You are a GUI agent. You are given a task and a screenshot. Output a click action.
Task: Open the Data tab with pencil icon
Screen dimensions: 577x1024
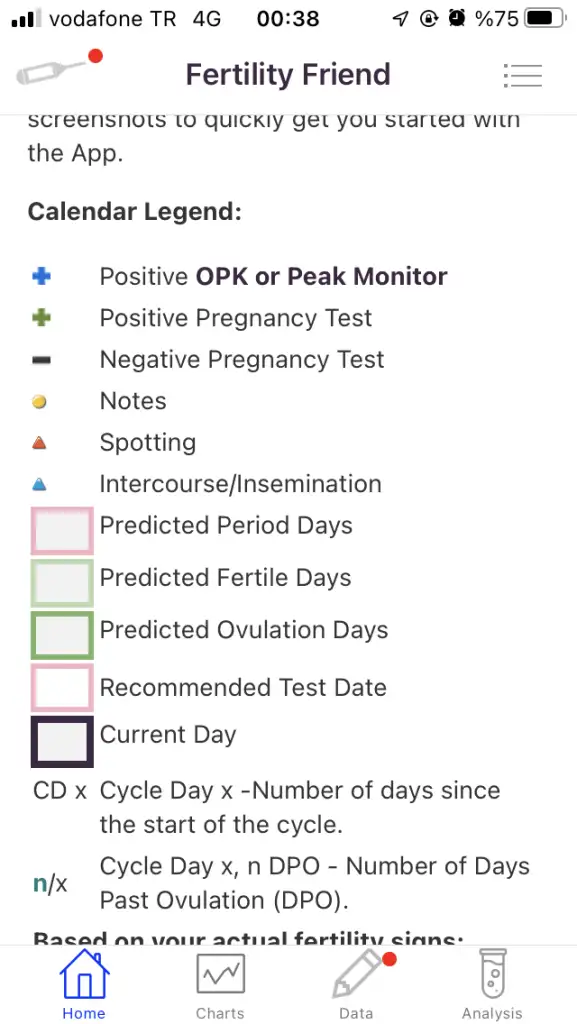coord(358,985)
